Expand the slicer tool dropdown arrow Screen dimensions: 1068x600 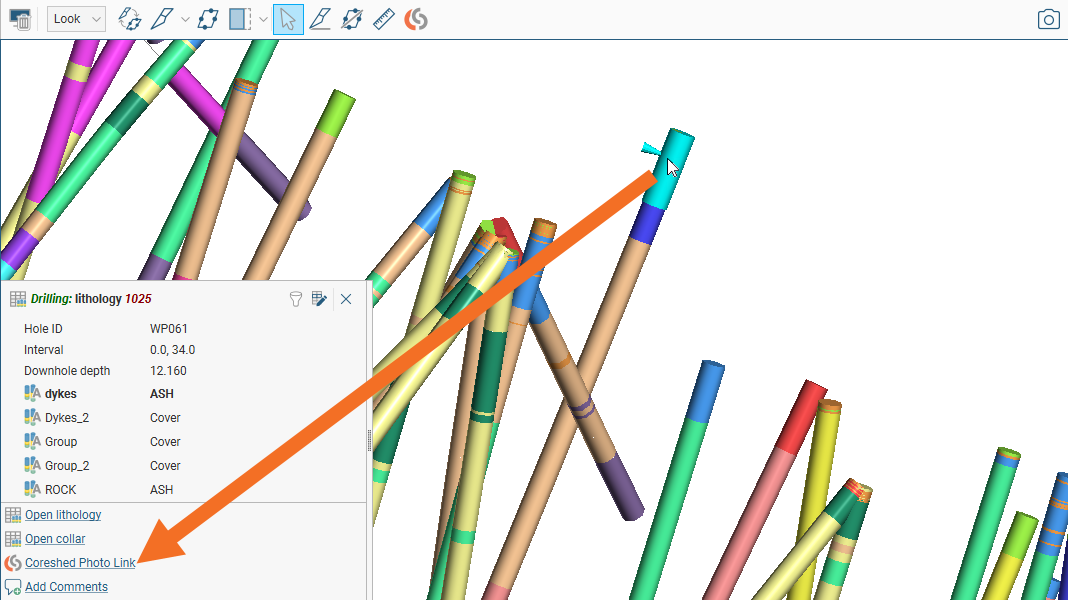point(184,19)
